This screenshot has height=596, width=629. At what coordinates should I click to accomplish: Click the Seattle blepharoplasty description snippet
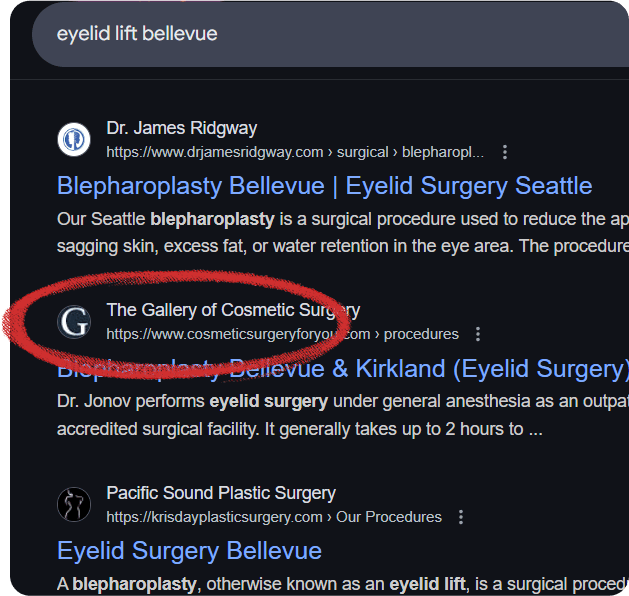click(x=343, y=233)
